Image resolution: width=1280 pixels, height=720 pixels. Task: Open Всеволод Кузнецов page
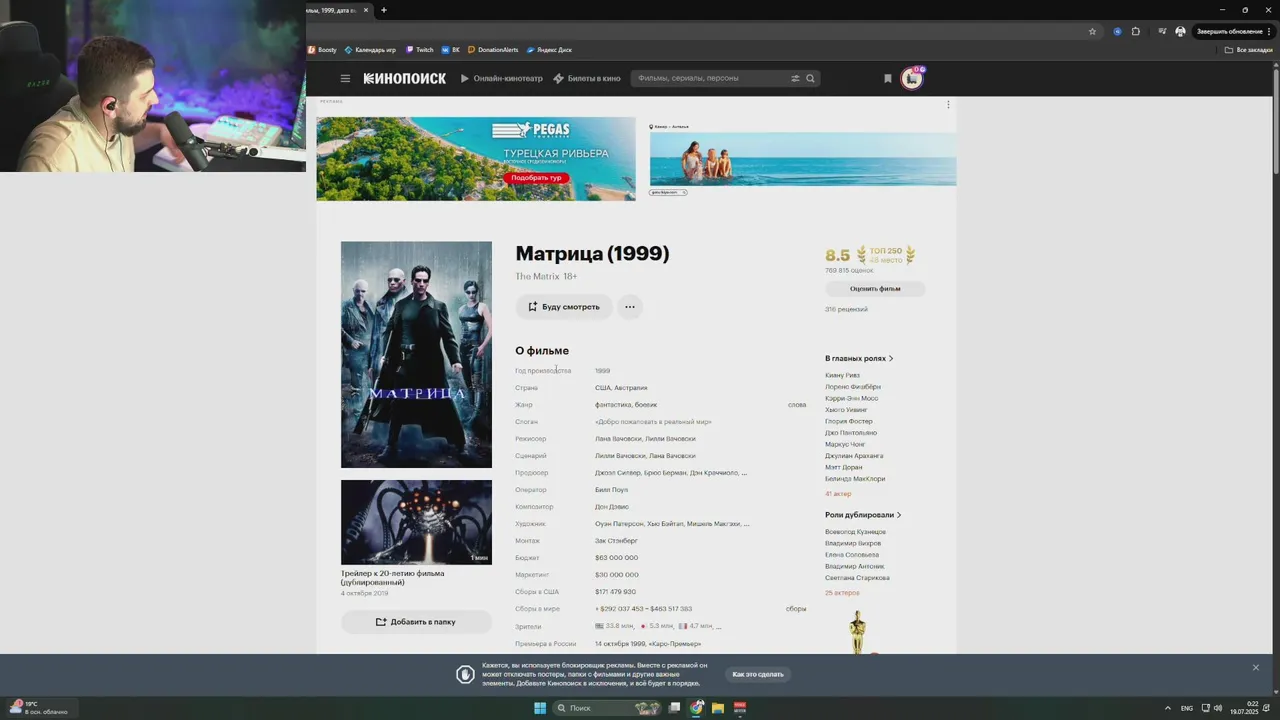[855, 532]
